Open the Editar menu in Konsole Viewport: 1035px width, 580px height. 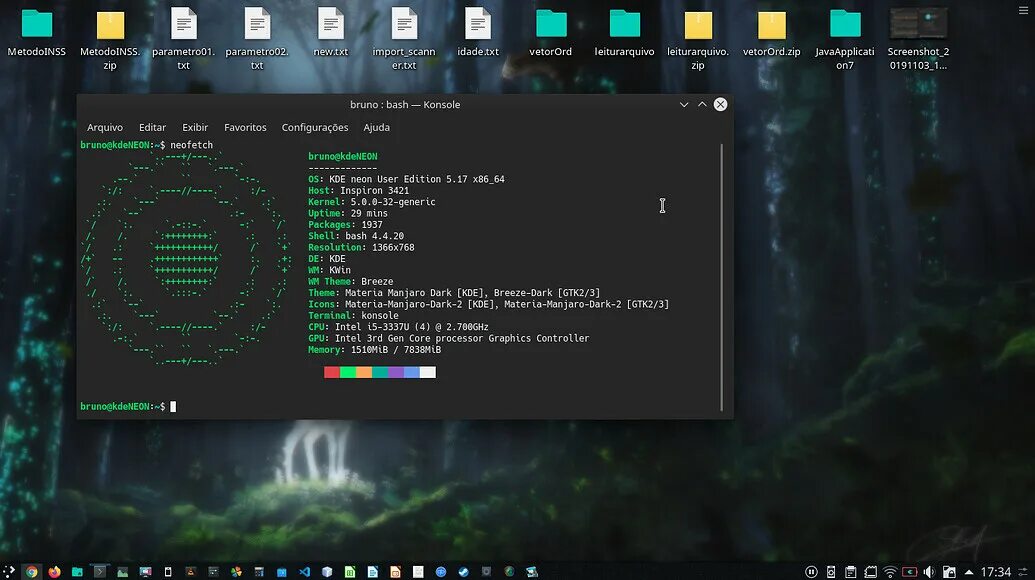[x=152, y=127]
